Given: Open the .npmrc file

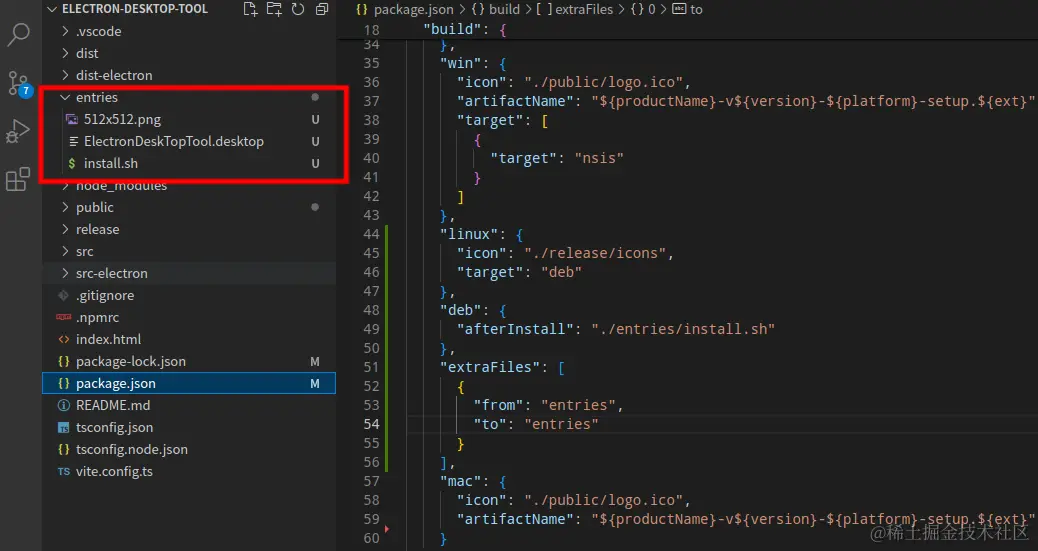Looking at the screenshot, I should tap(189, 317).
